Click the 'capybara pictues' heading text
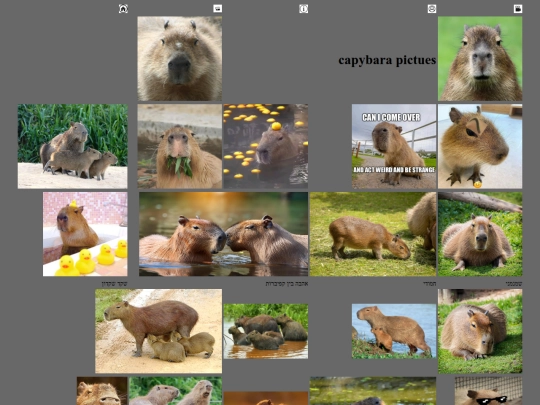The height and width of the screenshot is (405, 540). tap(387, 60)
